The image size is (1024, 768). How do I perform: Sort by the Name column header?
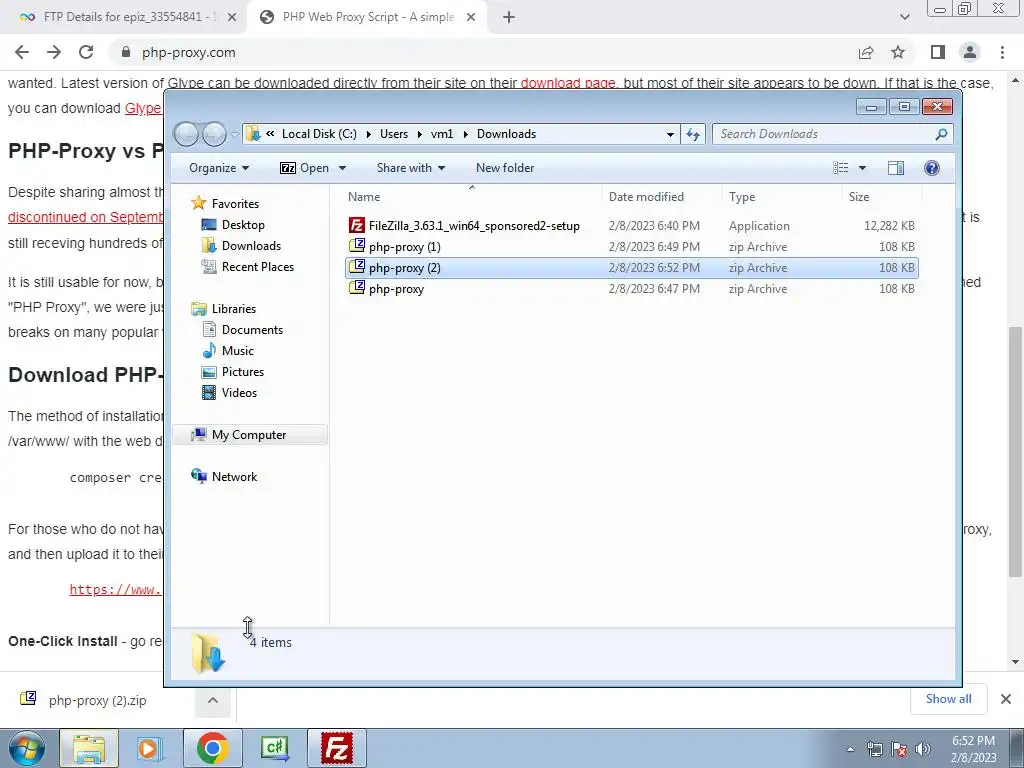pyautogui.click(x=472, y=197)
